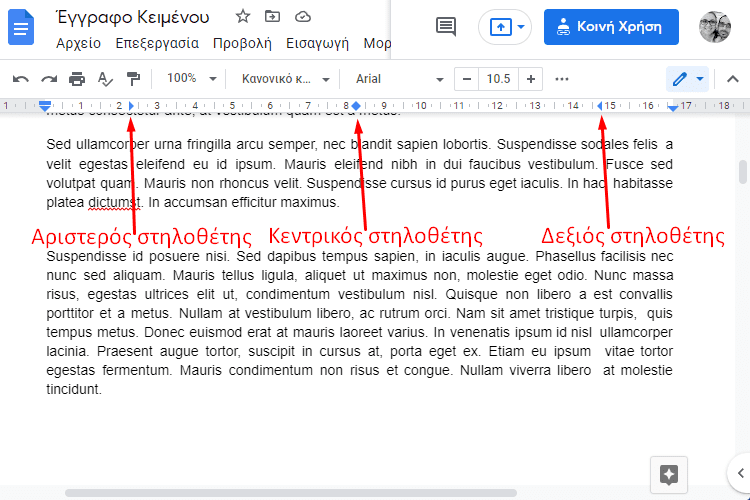Move document with the folder icon
750x500 pixels.
[x=272, y=17]
